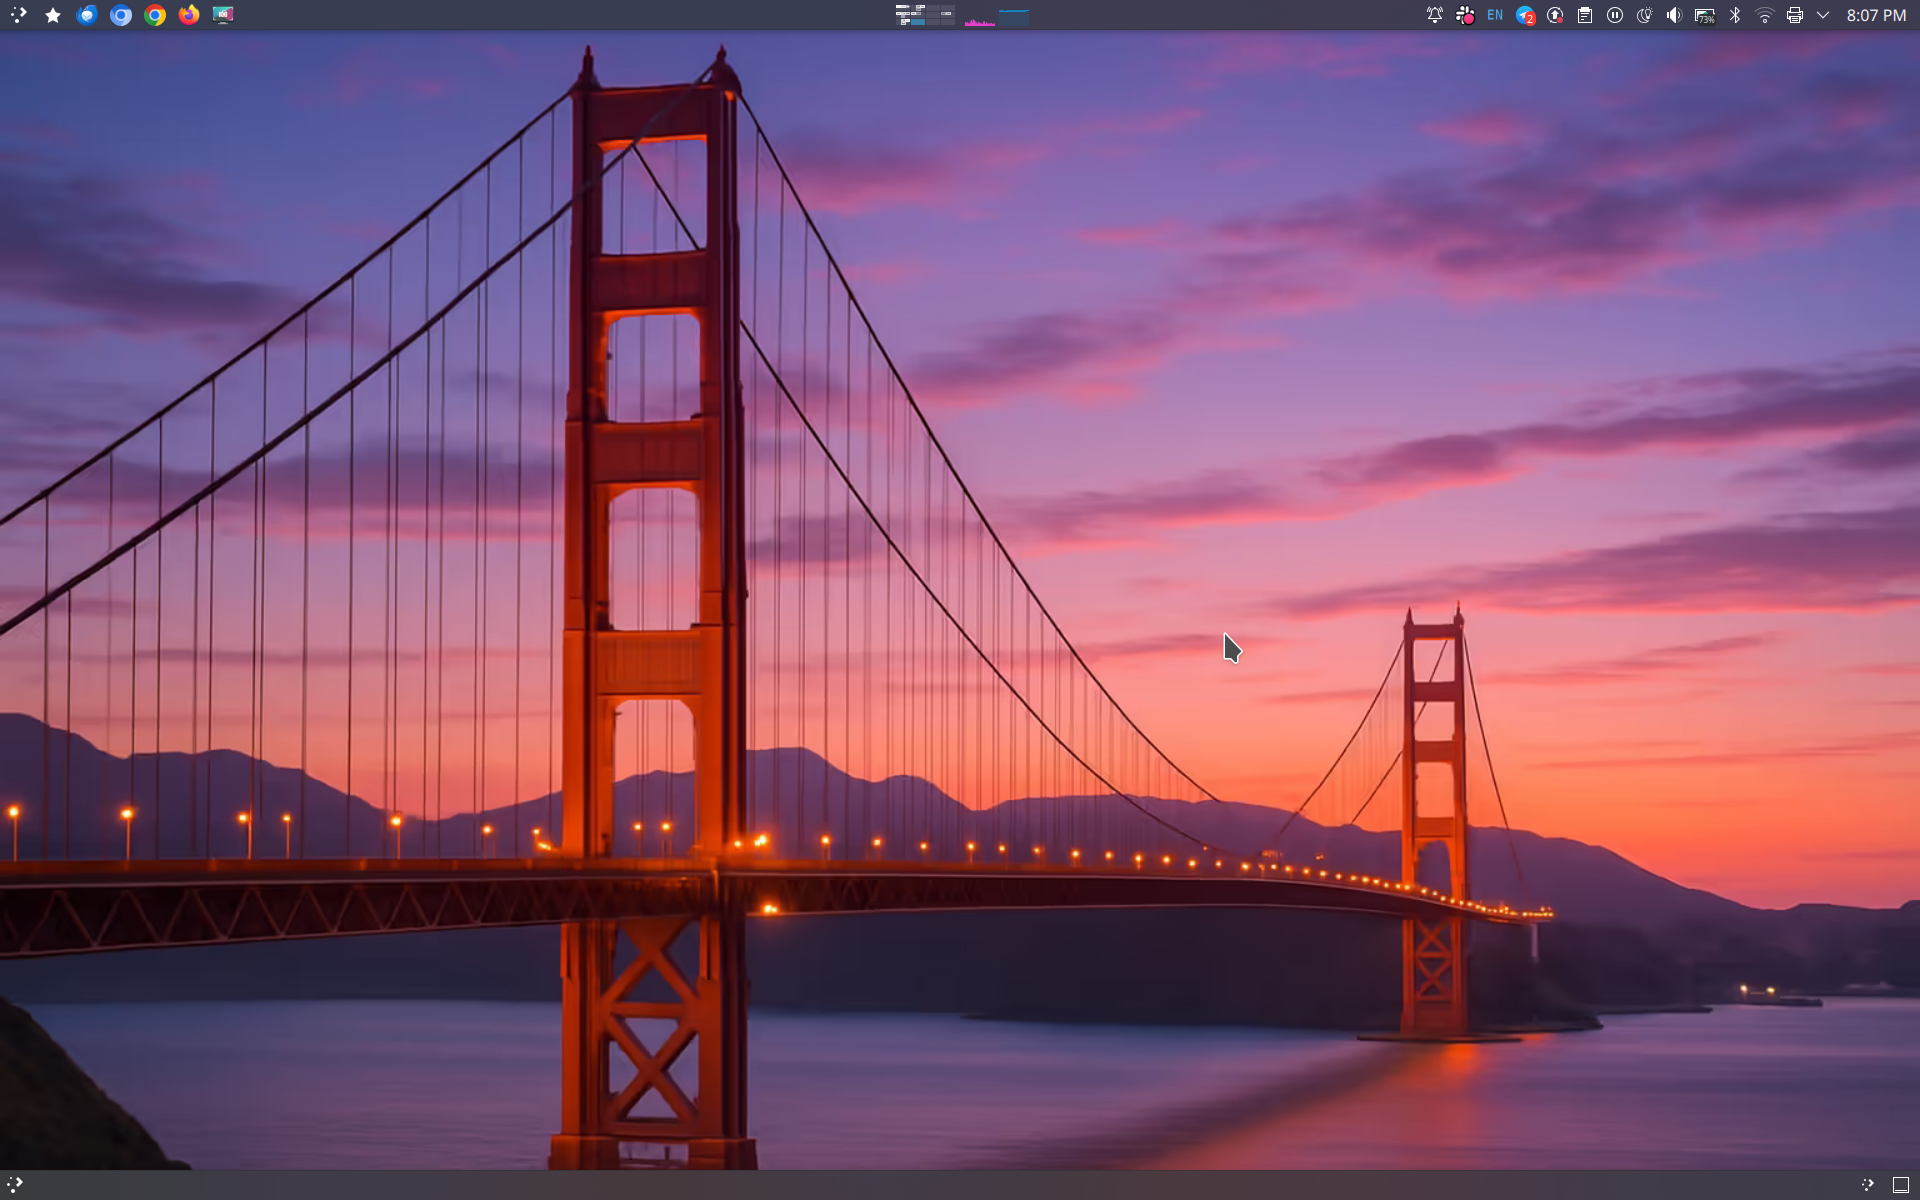View the printer queue icon
The width and height of the screenshot is (1920, 1200).
pyautogui.click(x=1795, y=15)
